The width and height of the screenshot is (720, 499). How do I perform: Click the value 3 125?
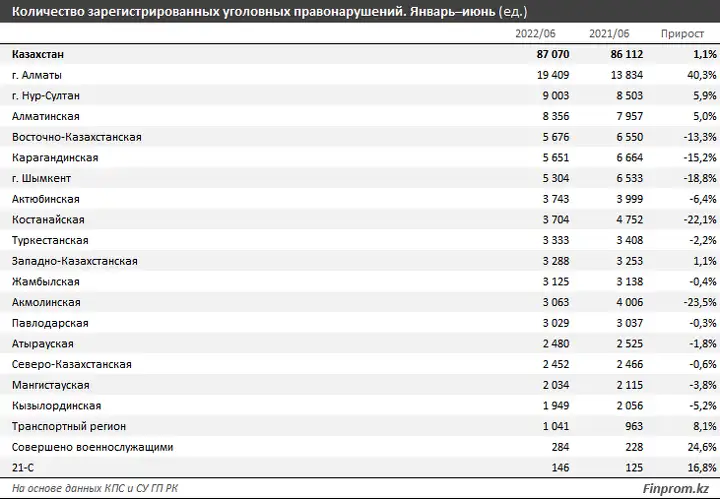click(556, 281)
